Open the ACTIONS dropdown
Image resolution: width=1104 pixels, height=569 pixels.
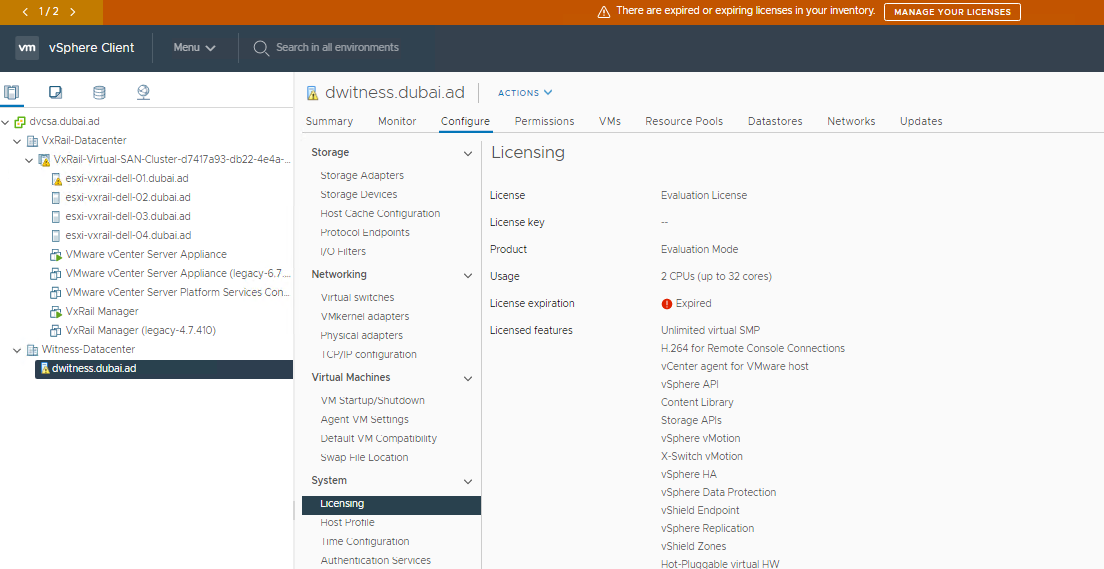[525, 93]
